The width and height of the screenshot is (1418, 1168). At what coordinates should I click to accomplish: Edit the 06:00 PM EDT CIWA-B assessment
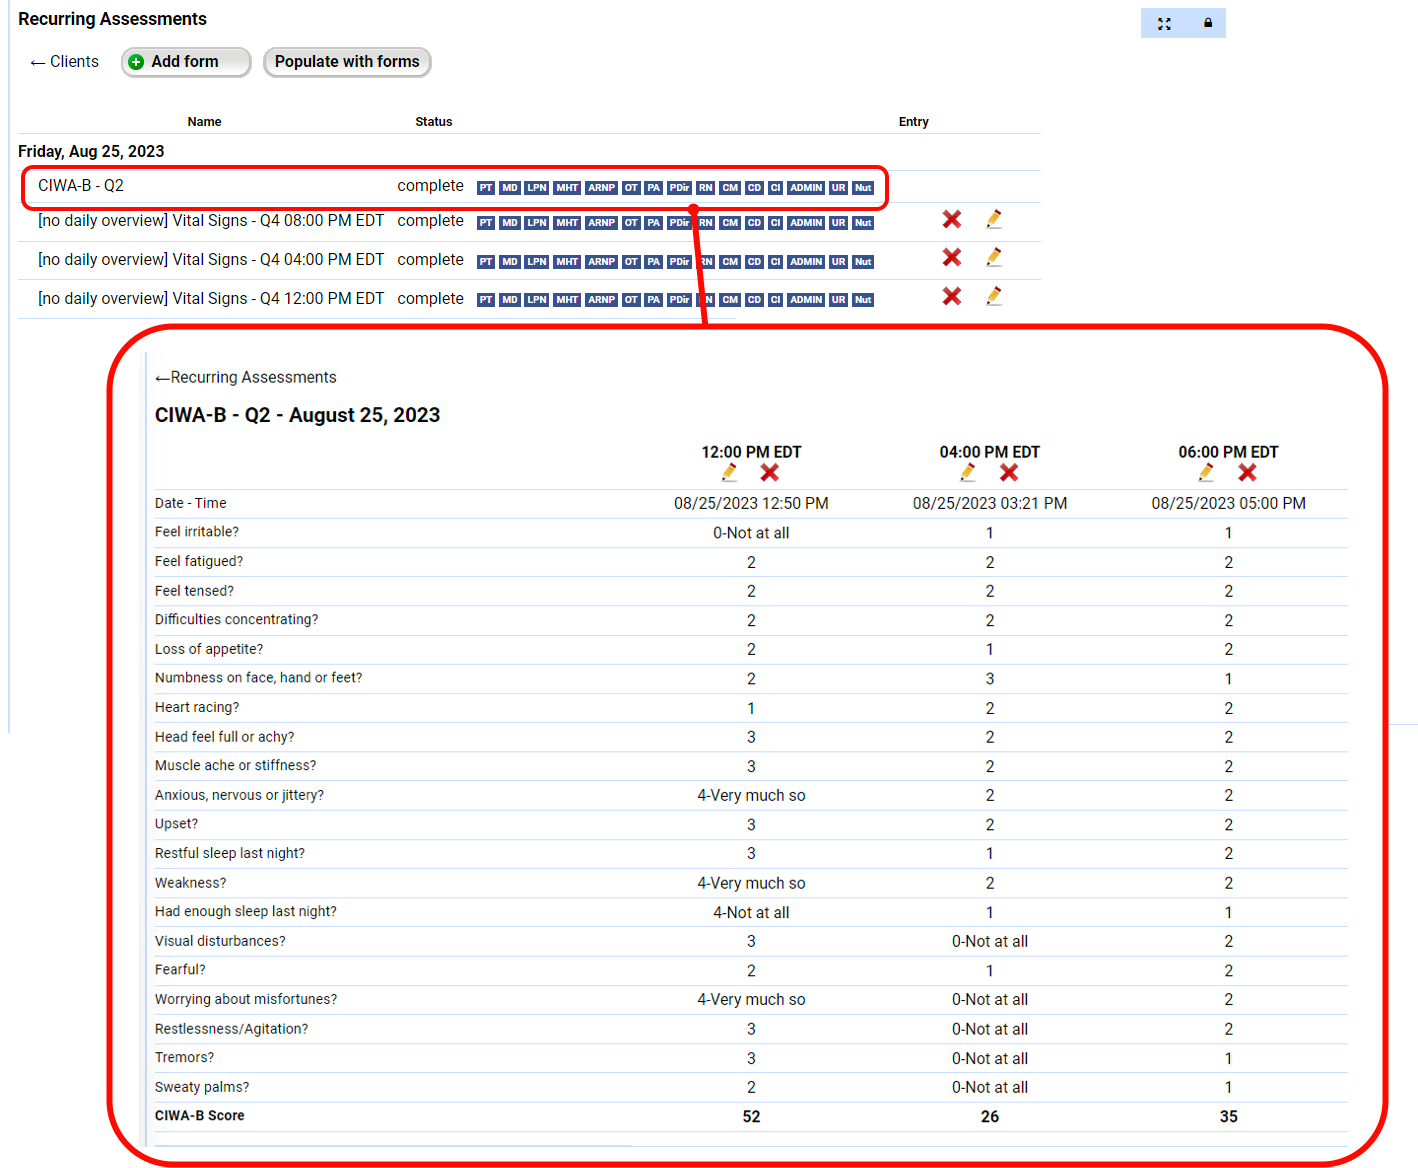1207,472
